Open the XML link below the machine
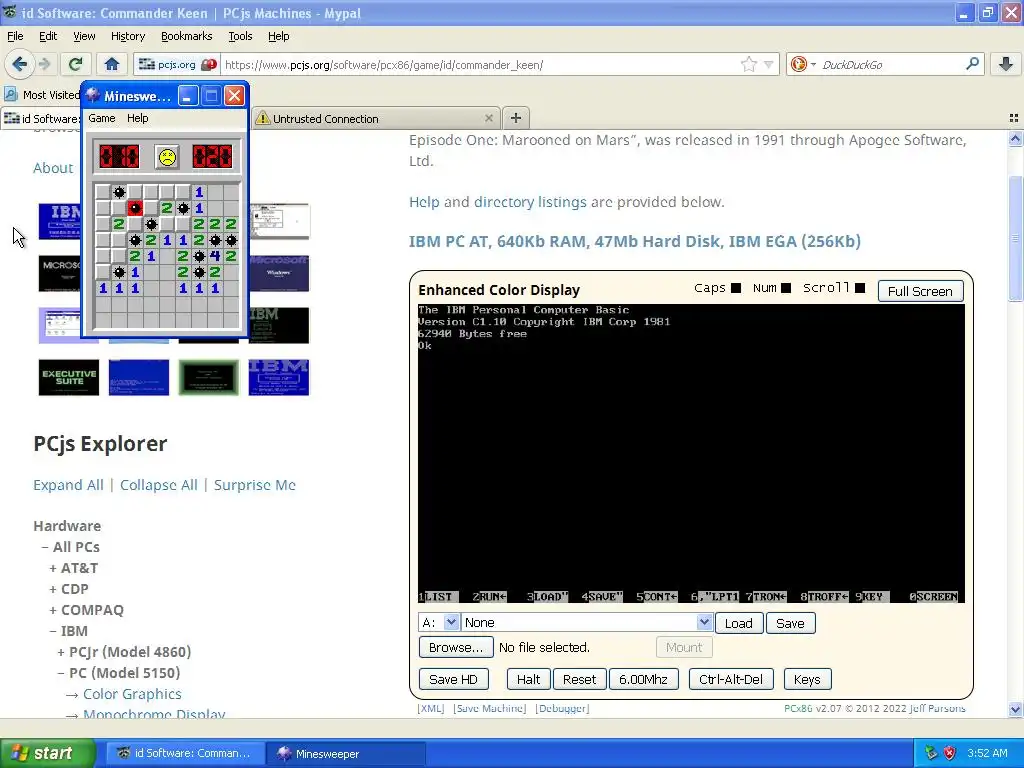 pyautogui.click(x=431, y=709)
